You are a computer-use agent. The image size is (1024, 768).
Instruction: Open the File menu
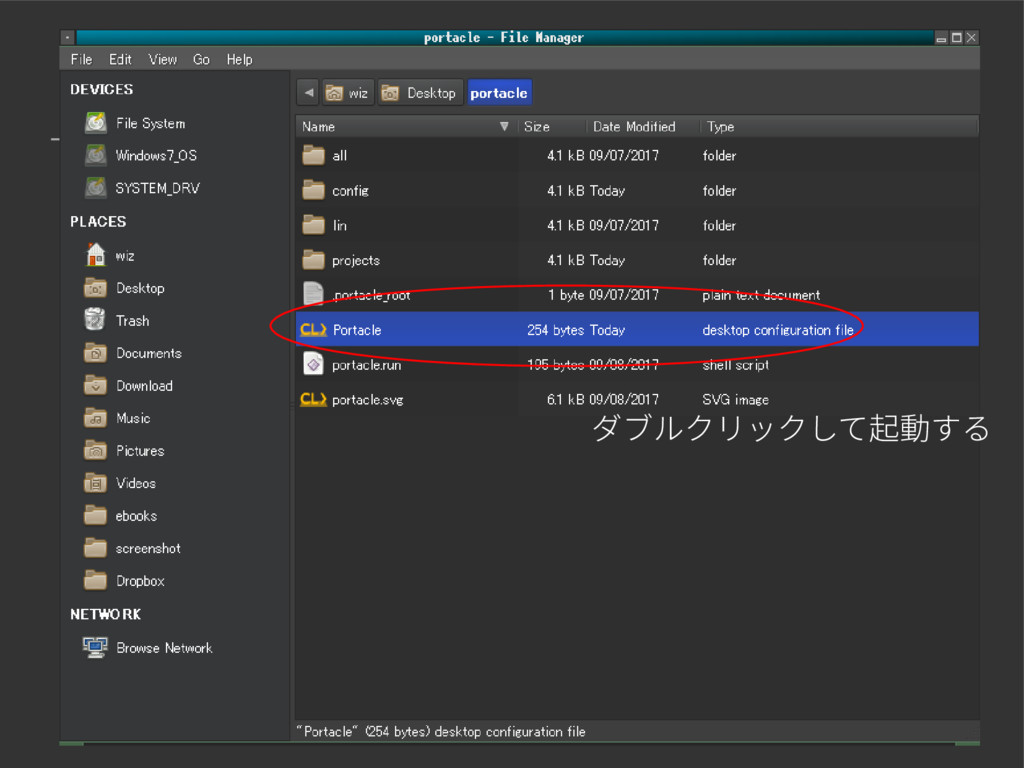click(81, 59)
